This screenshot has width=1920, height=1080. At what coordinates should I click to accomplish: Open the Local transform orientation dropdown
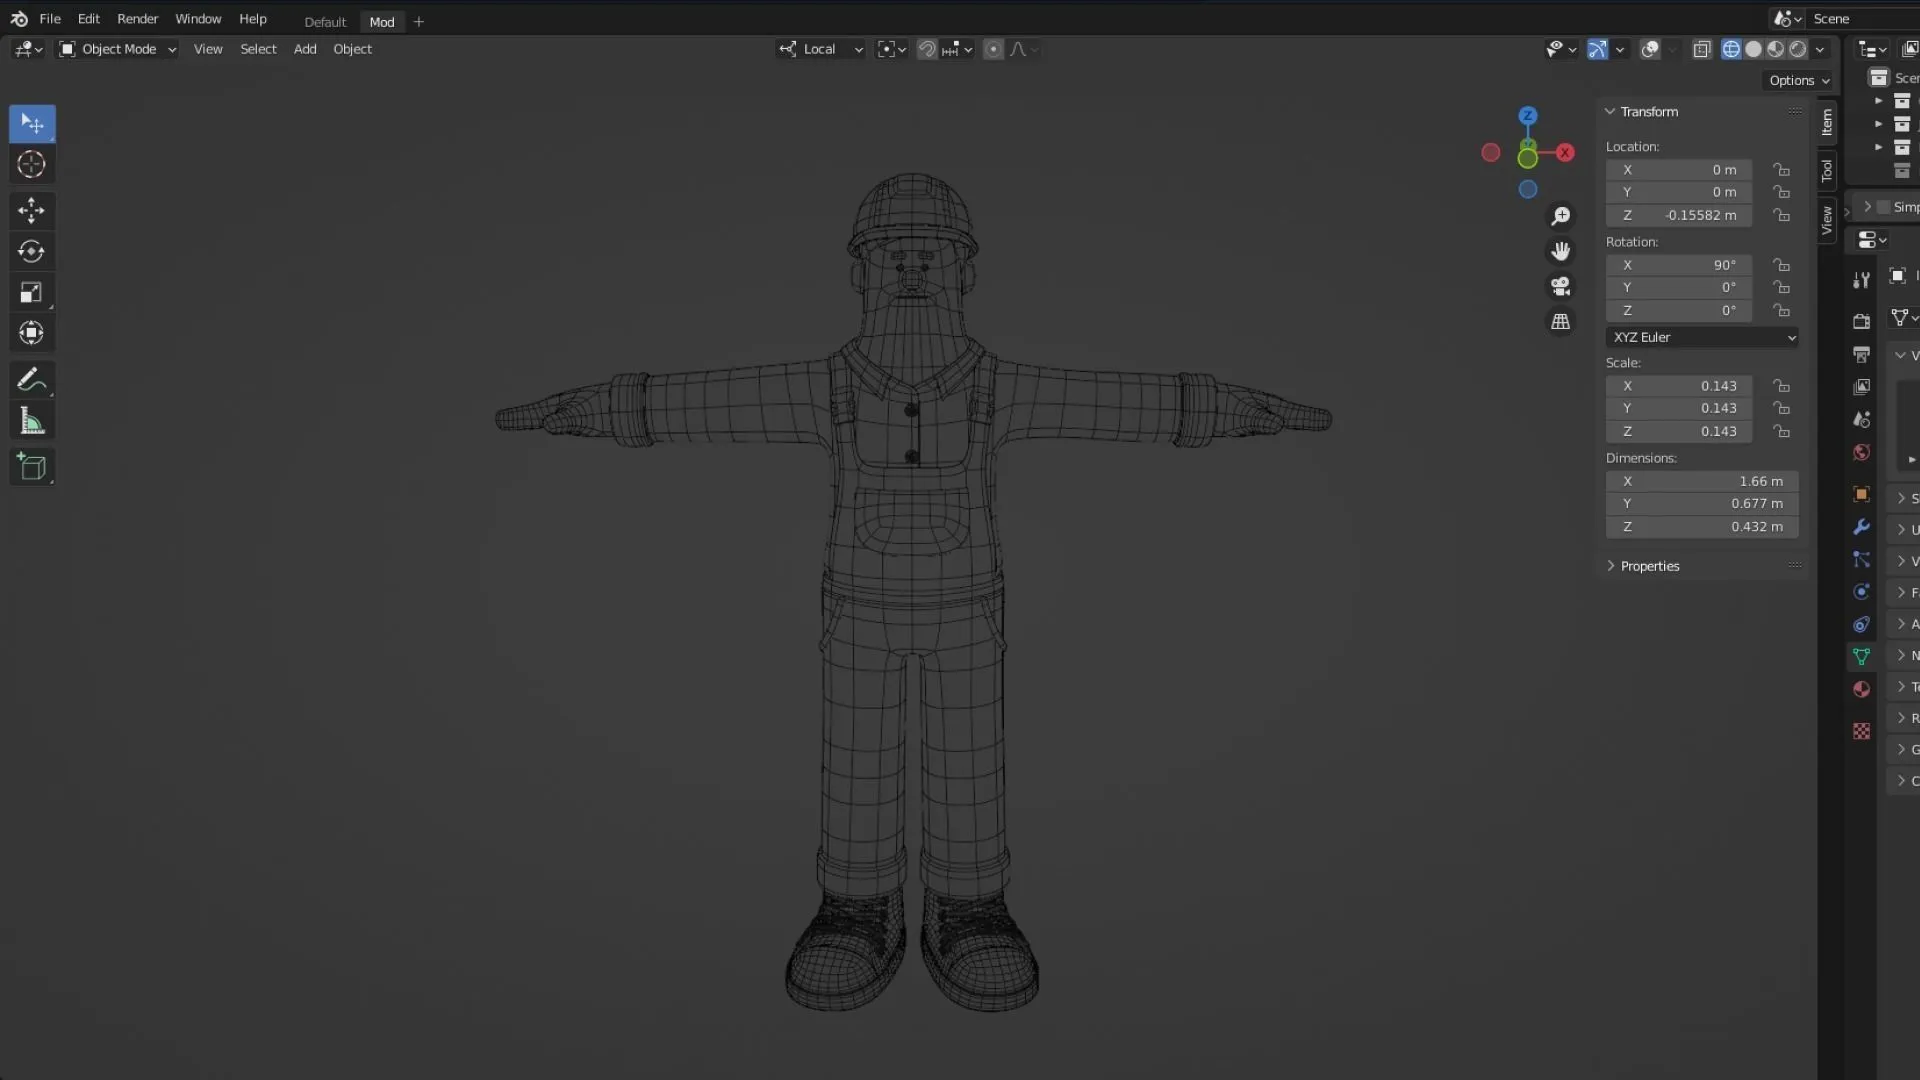click(820, 48)
